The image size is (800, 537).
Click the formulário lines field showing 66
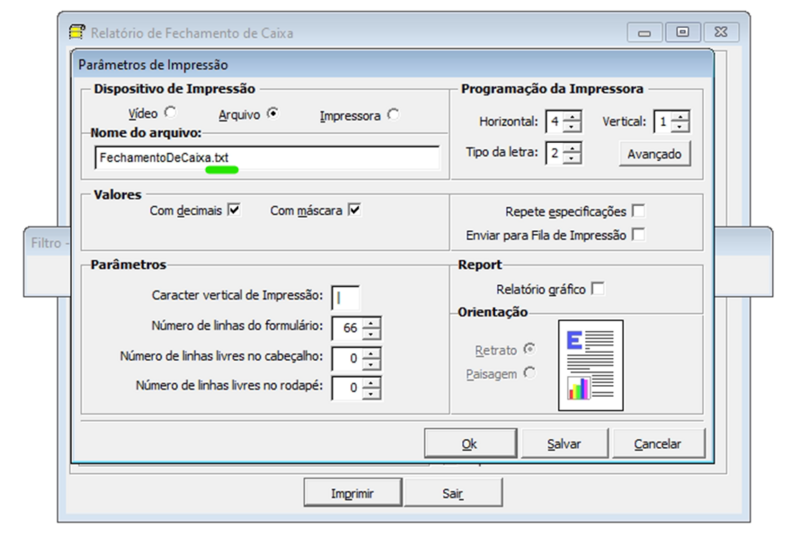click(x=347, y=328)
